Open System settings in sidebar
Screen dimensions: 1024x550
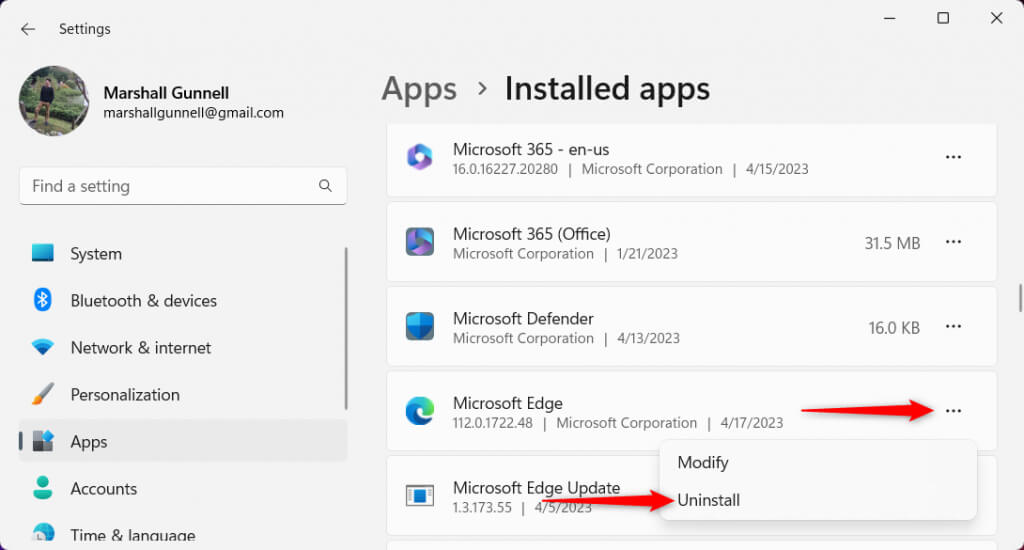96,254
